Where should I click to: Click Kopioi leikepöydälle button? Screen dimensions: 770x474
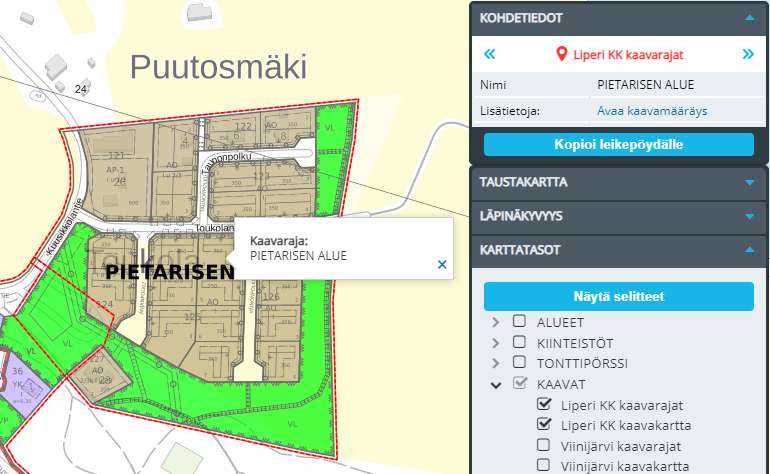coord(619,144)
